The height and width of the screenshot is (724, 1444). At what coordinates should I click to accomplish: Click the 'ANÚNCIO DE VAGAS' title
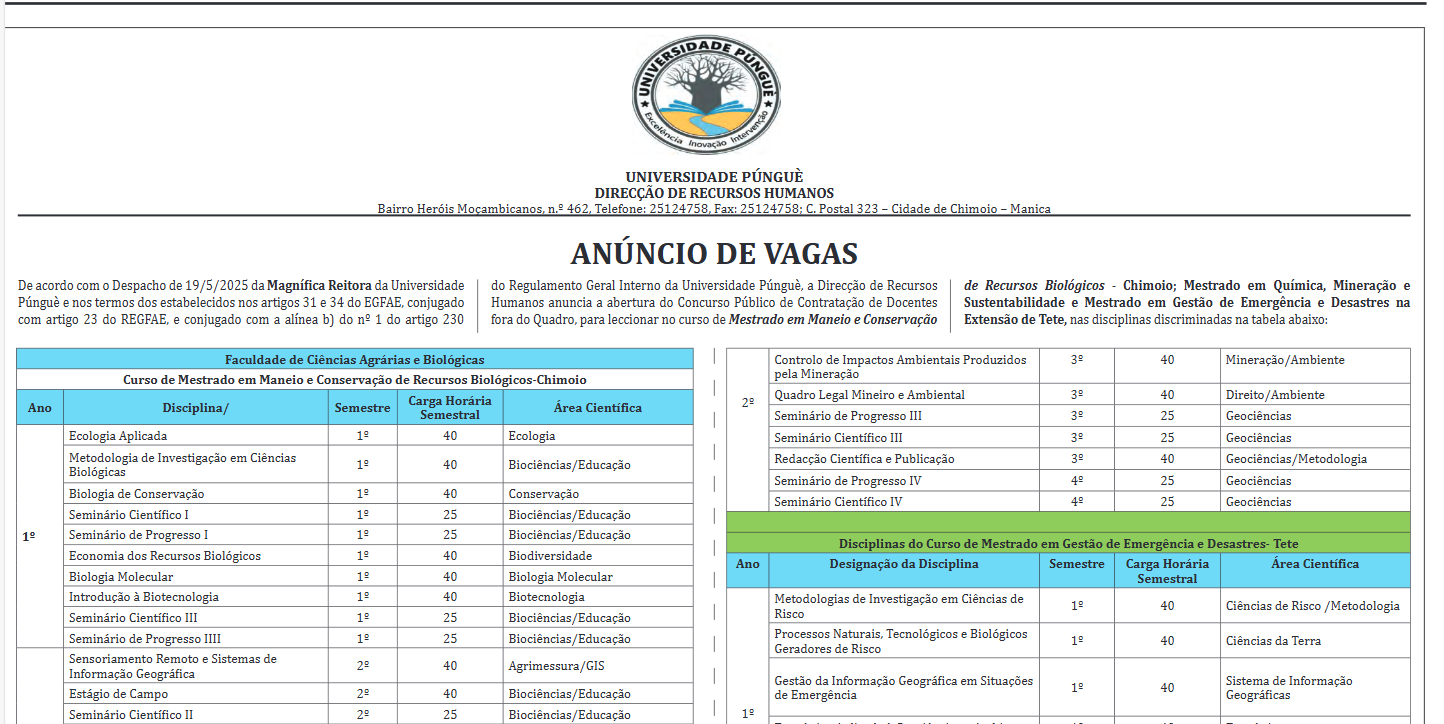[714, 253]
